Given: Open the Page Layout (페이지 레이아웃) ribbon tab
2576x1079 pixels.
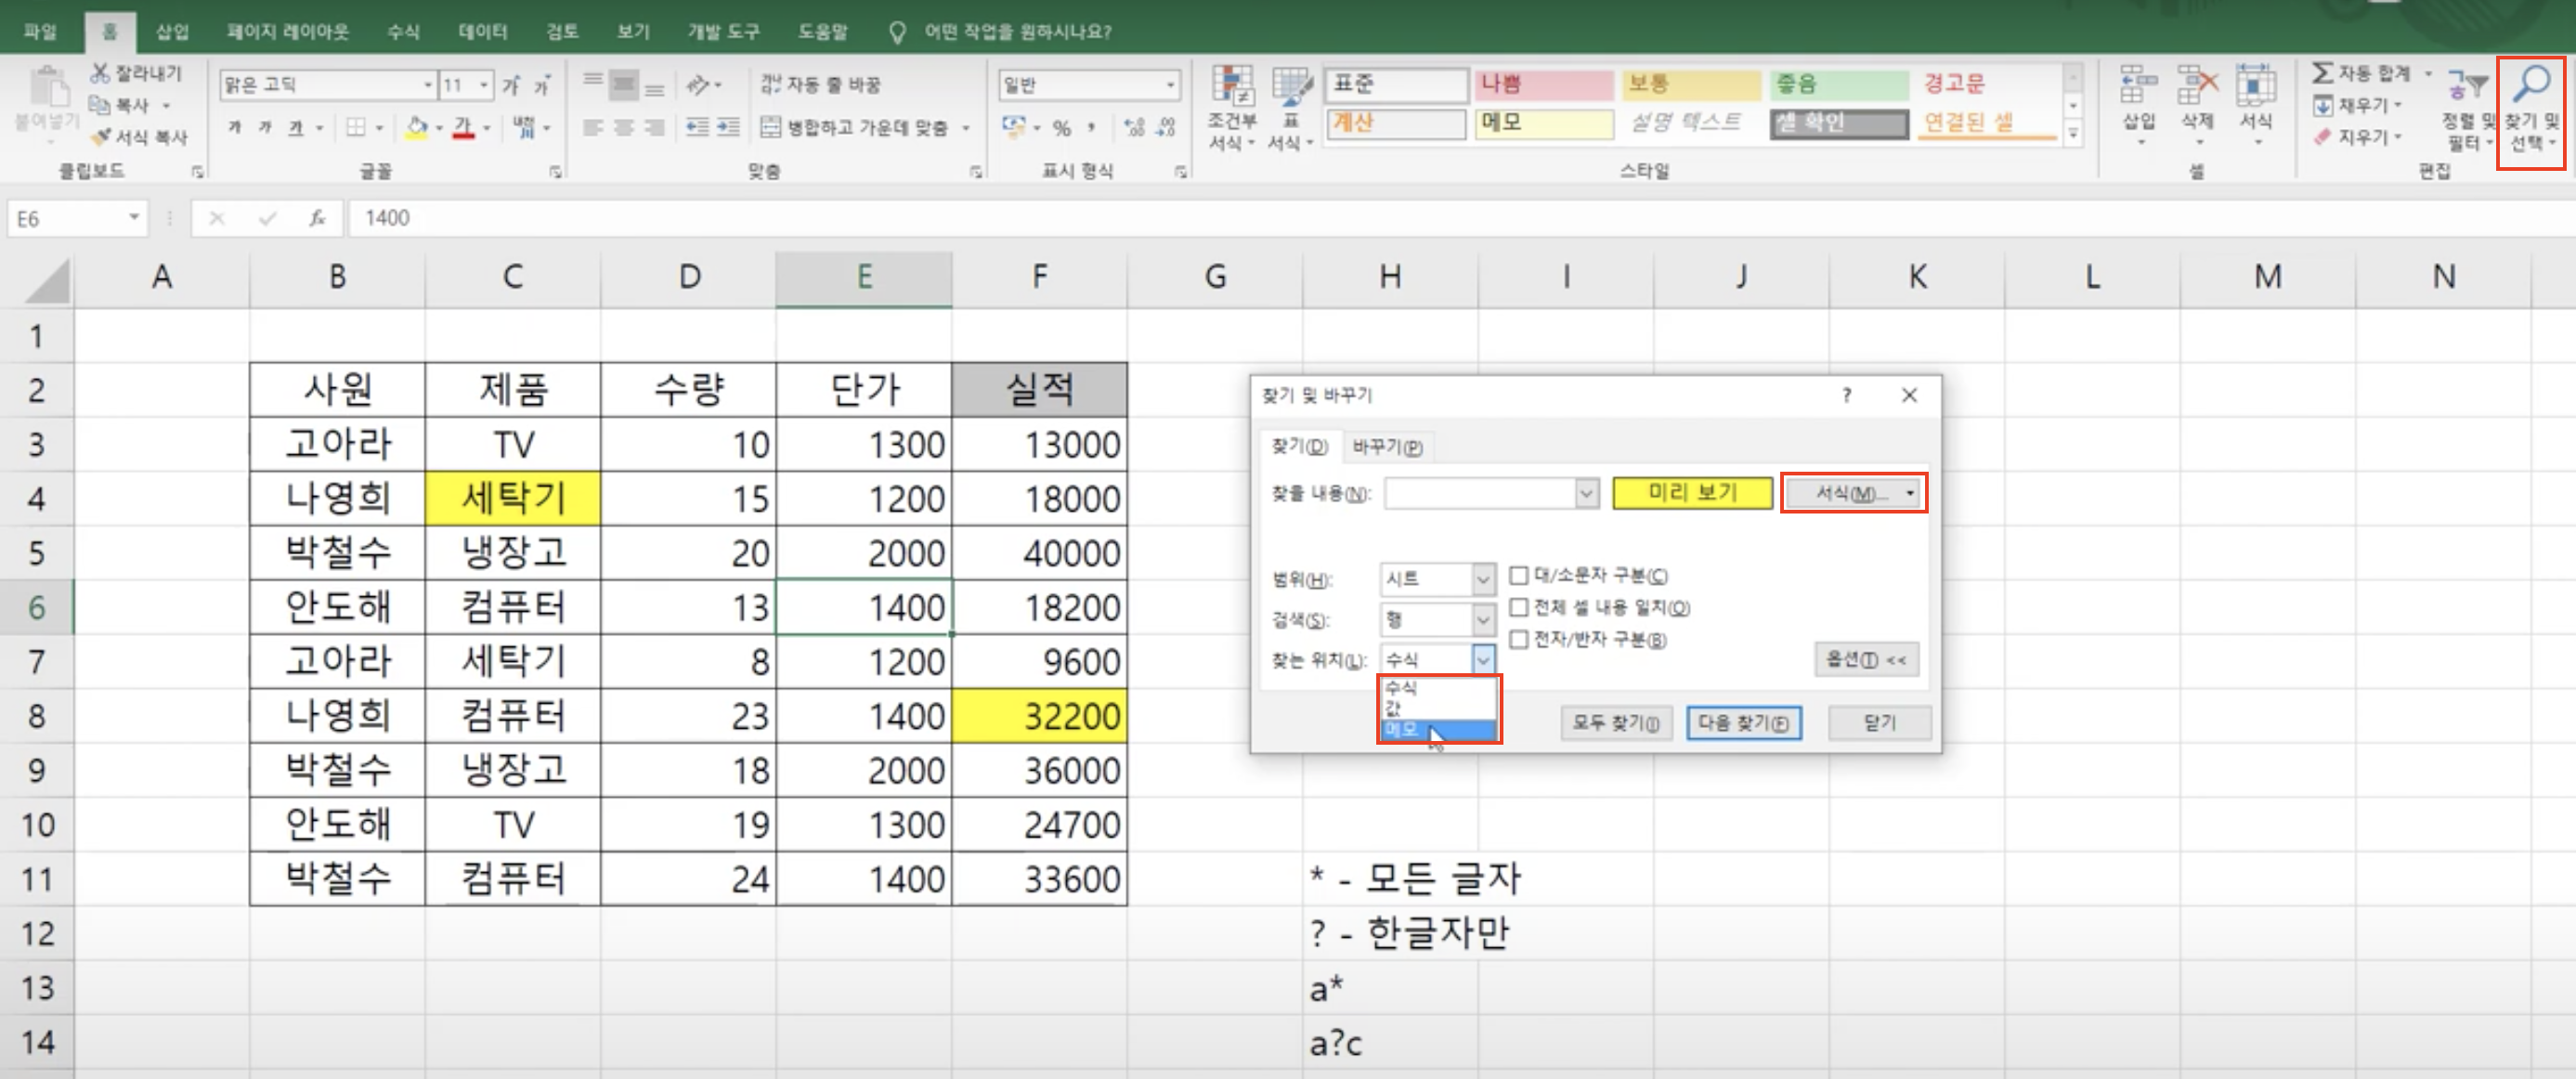Looking at the screenshot, I should [x=287, y=31].
